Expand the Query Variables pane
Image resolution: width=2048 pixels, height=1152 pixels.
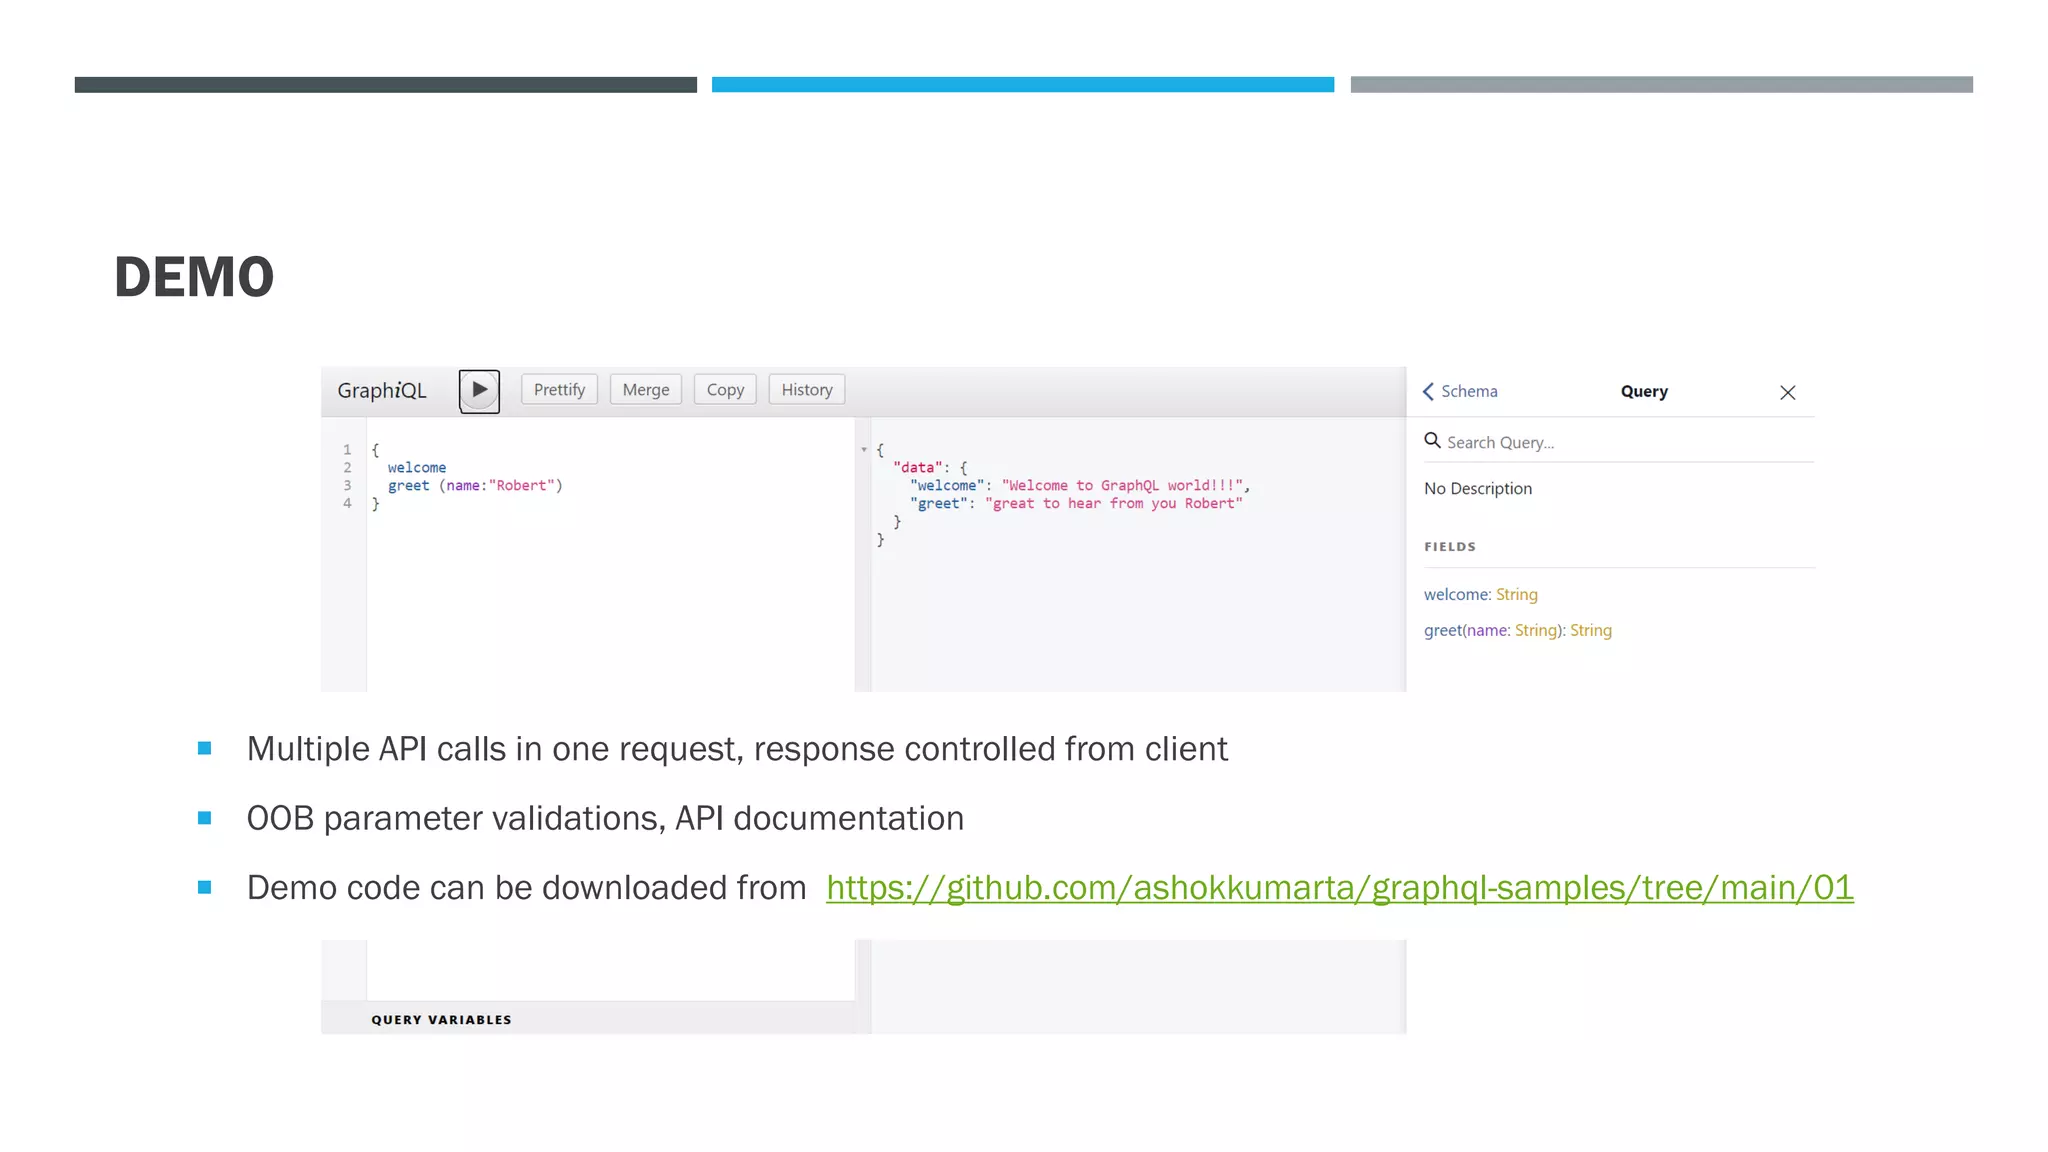[441, 1020]
